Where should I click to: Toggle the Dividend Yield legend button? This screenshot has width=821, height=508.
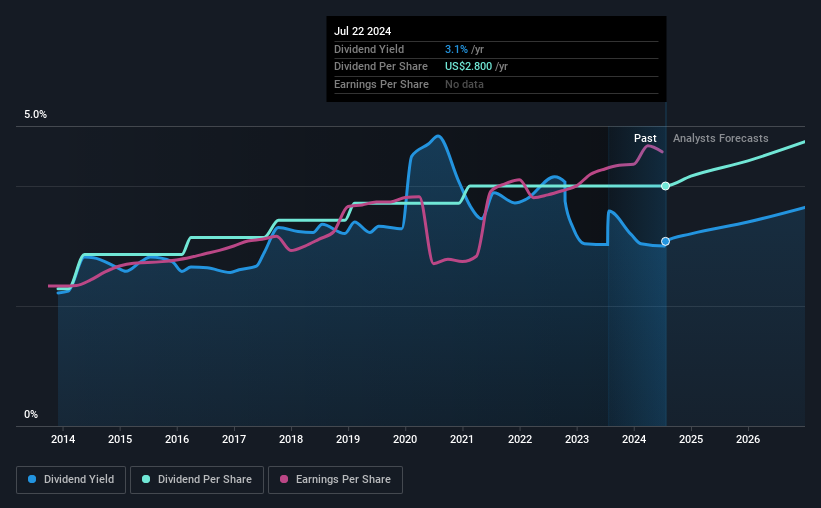tap(71, 480)
